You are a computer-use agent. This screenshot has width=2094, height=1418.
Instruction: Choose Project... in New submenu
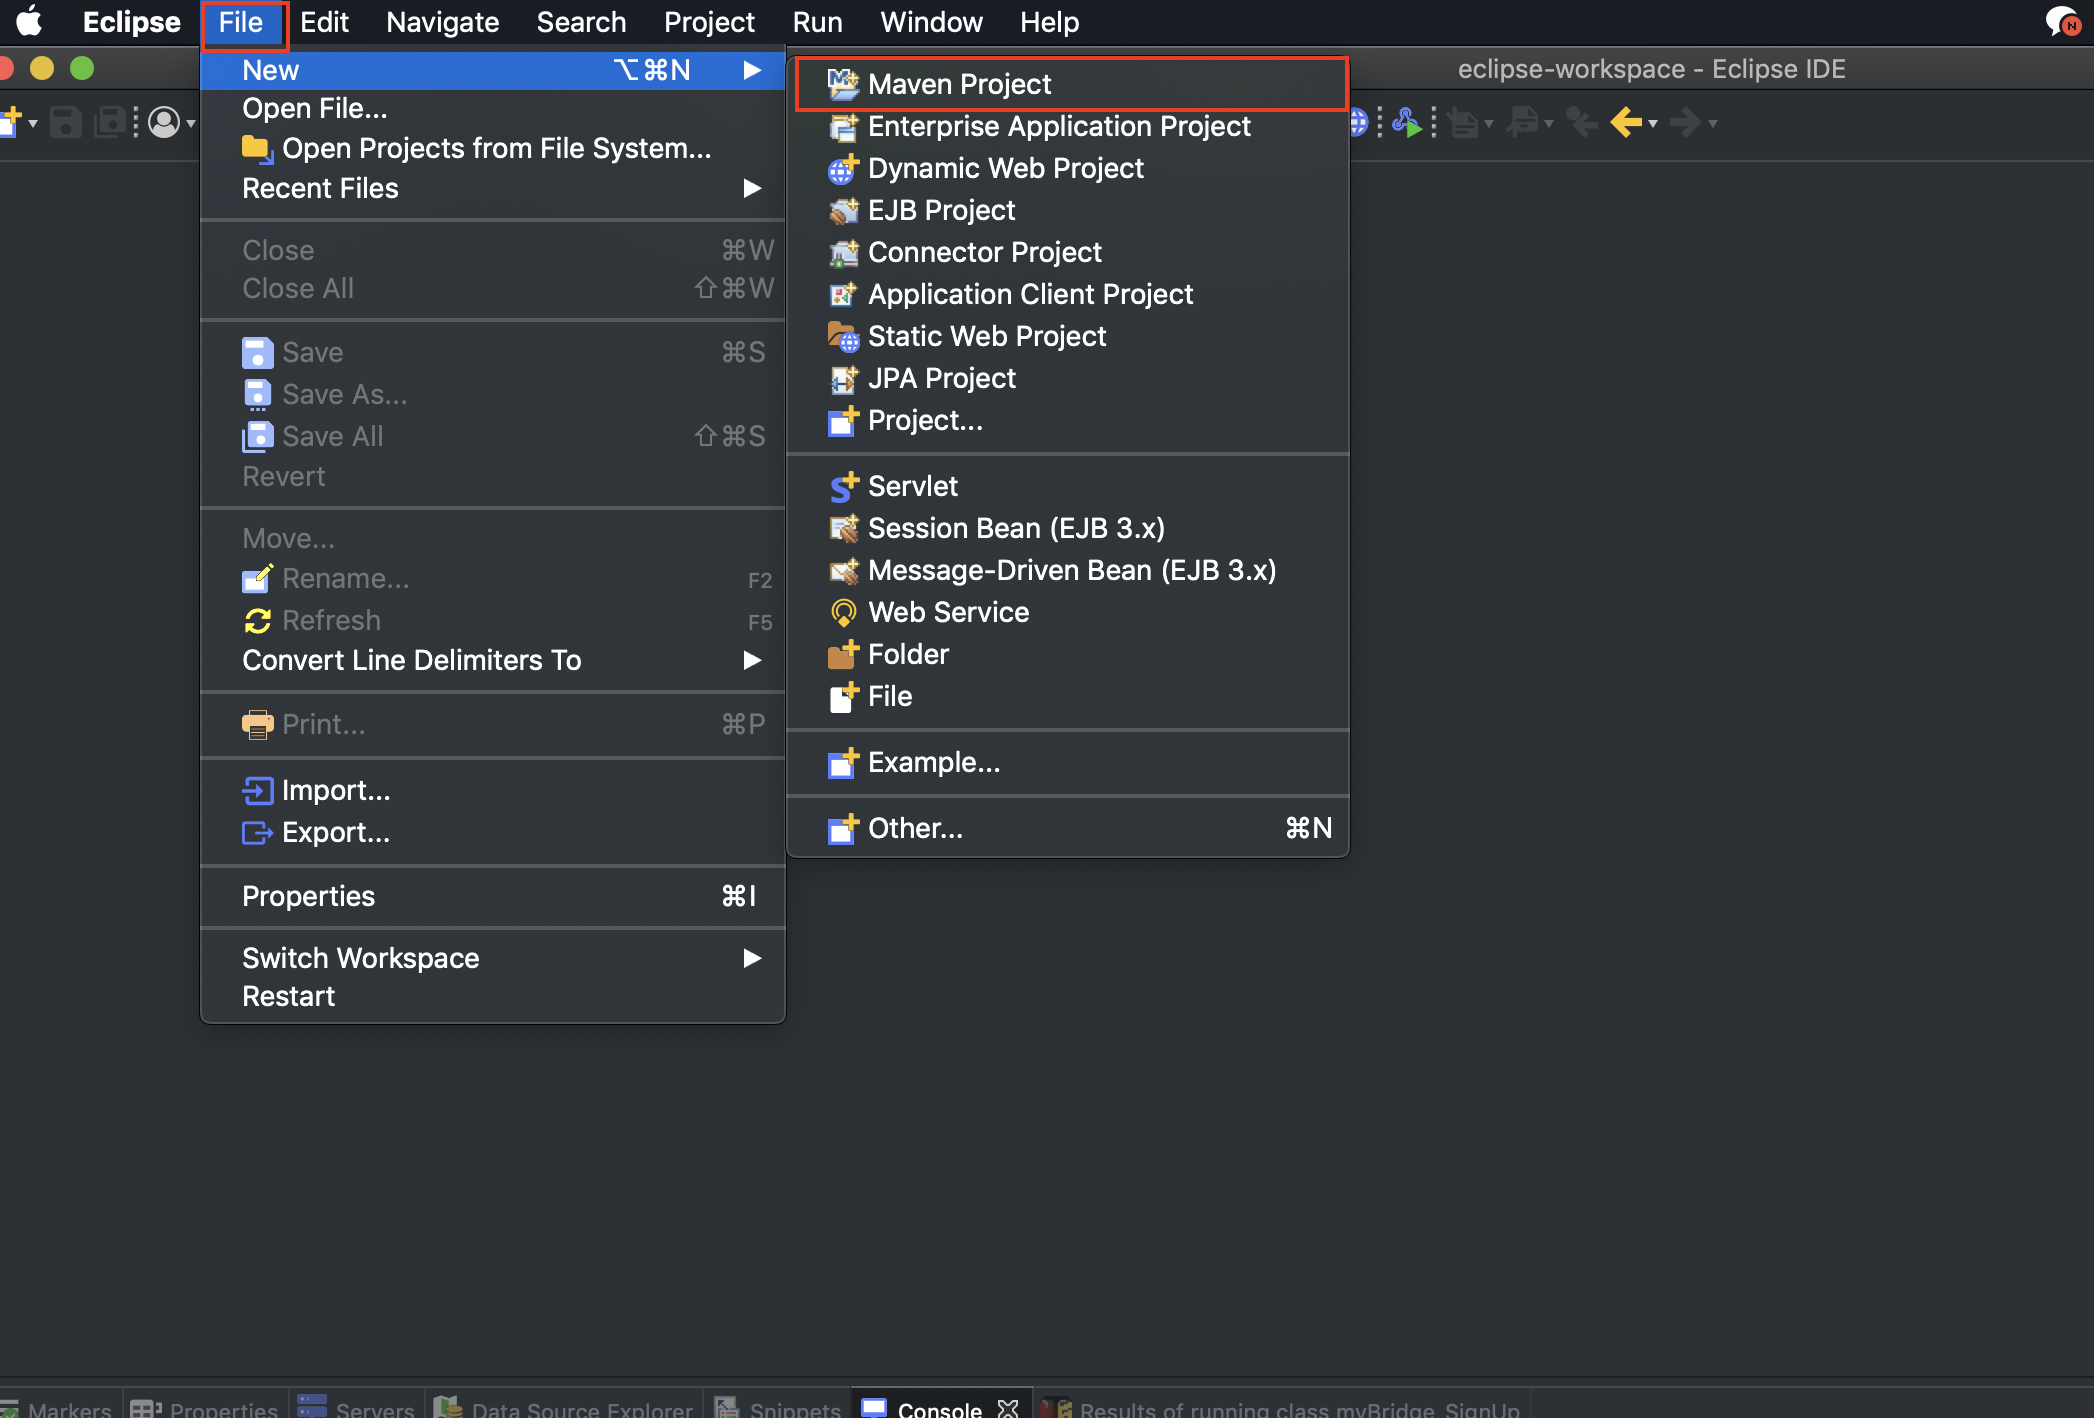pyautogui.click(x=1068, y=421)
